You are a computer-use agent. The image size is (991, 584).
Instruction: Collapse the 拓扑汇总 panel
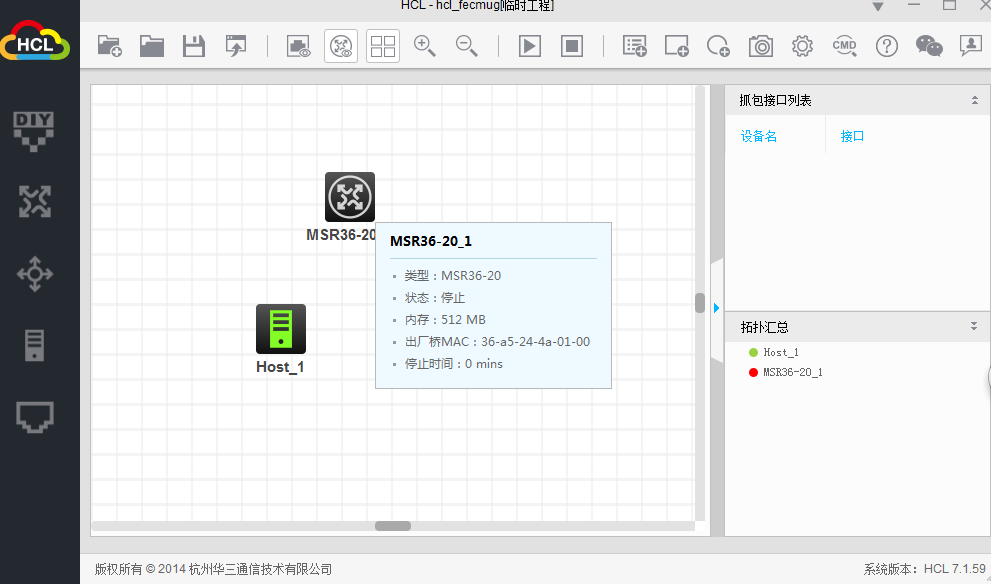point(974,326)
